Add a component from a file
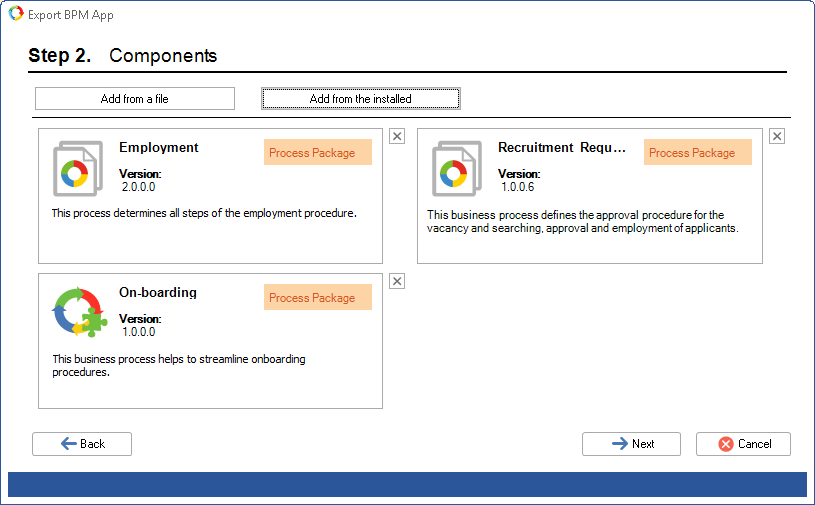 tap(135, 99)
